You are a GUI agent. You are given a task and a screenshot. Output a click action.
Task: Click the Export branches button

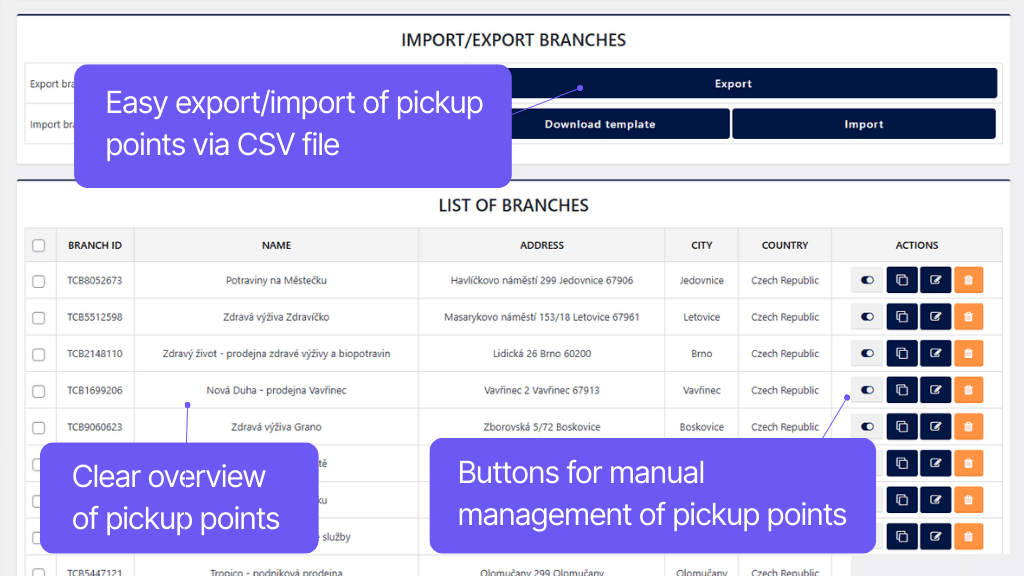733,84
